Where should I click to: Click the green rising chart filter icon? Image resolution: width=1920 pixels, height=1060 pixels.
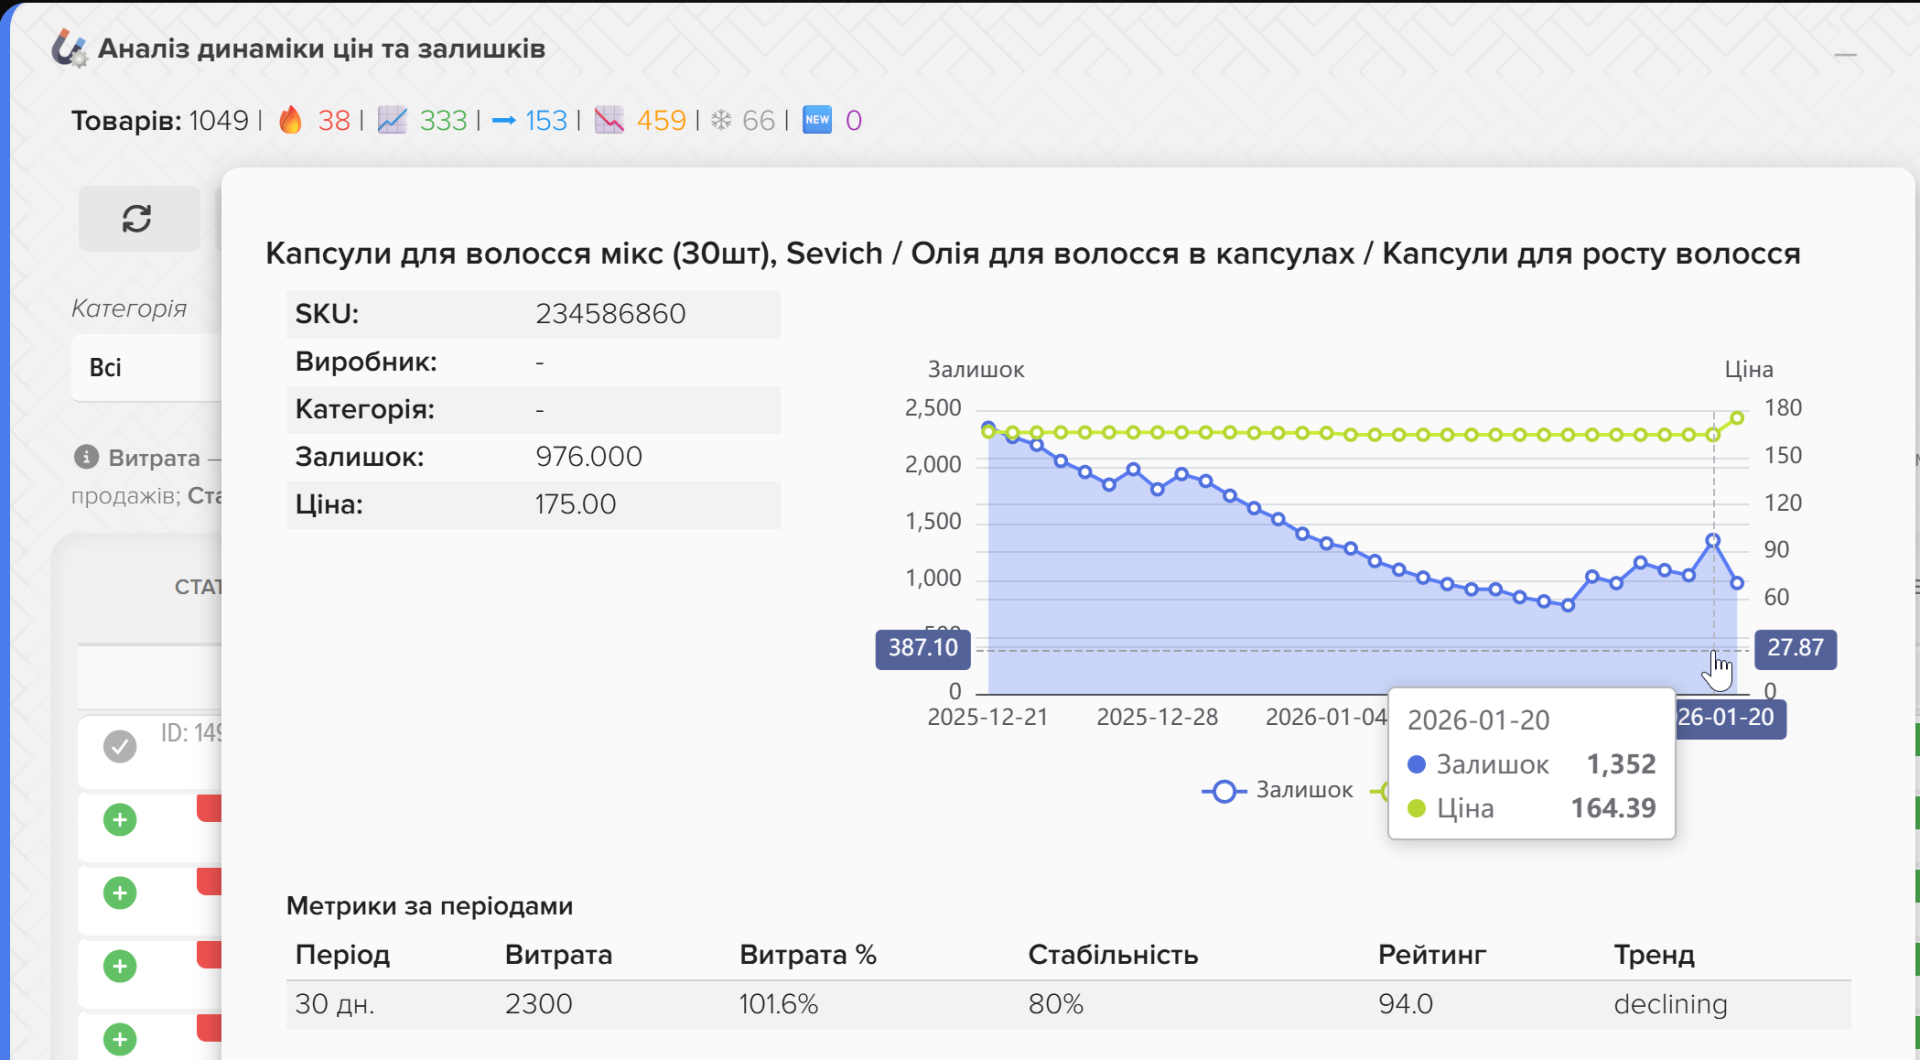coord(392,120)
